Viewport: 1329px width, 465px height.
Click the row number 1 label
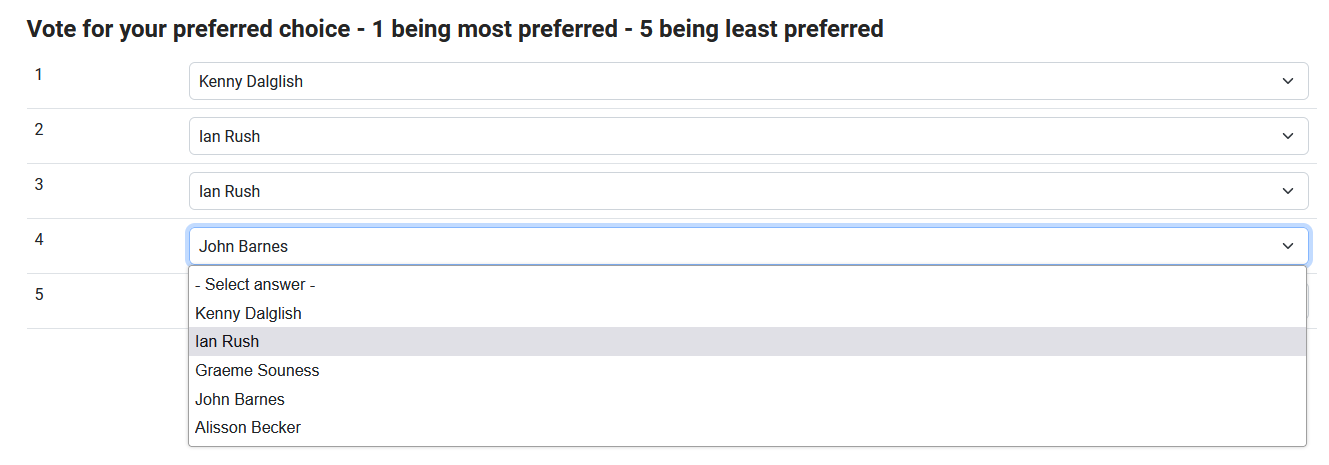[x=39, y=74]
